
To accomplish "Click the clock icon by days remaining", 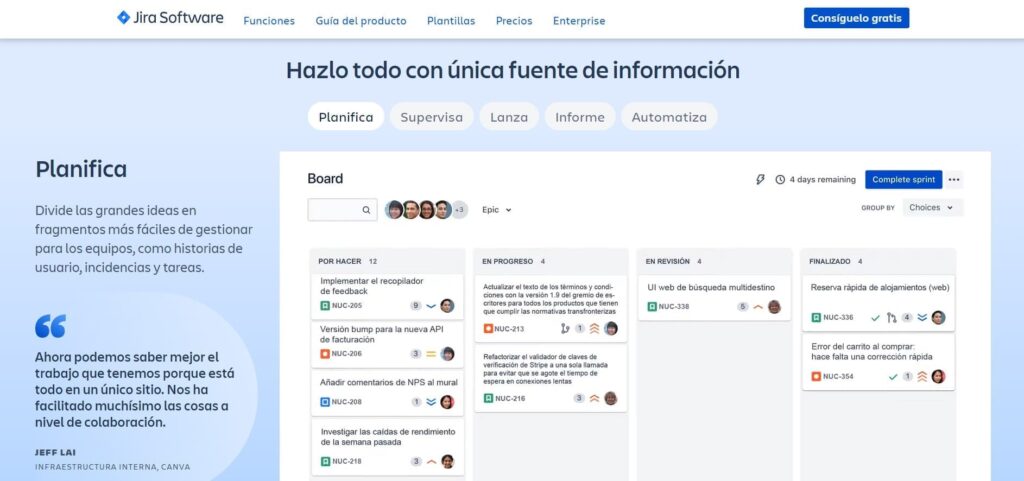I will tap(780, 179).
